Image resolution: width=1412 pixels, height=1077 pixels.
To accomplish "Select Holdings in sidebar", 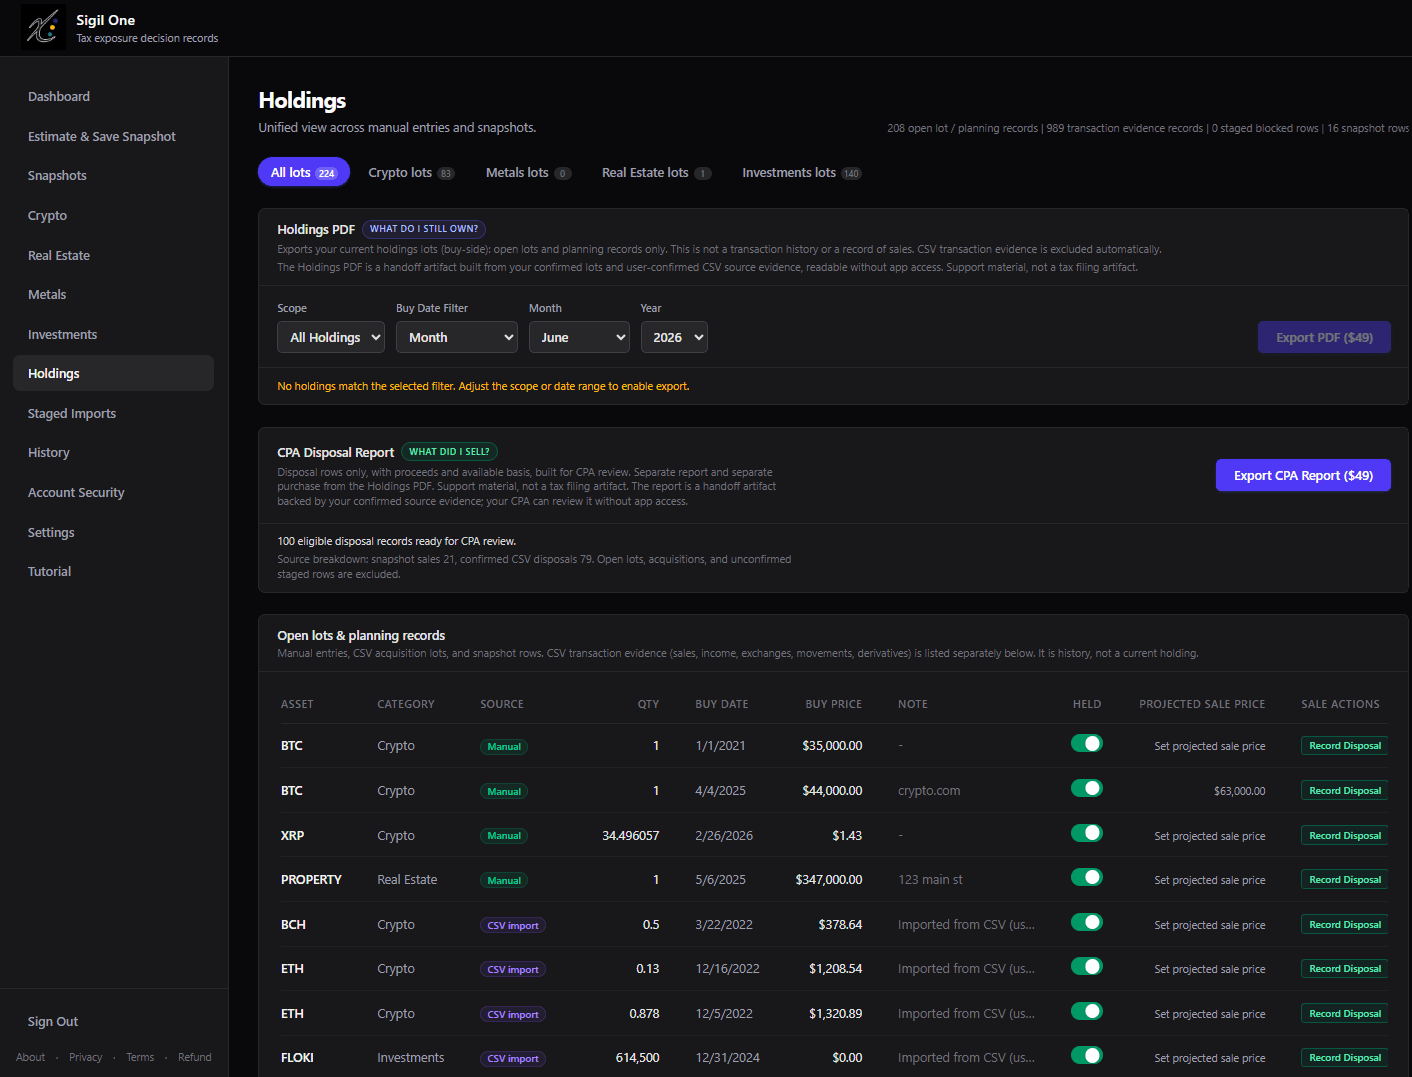I will [113, 373].
